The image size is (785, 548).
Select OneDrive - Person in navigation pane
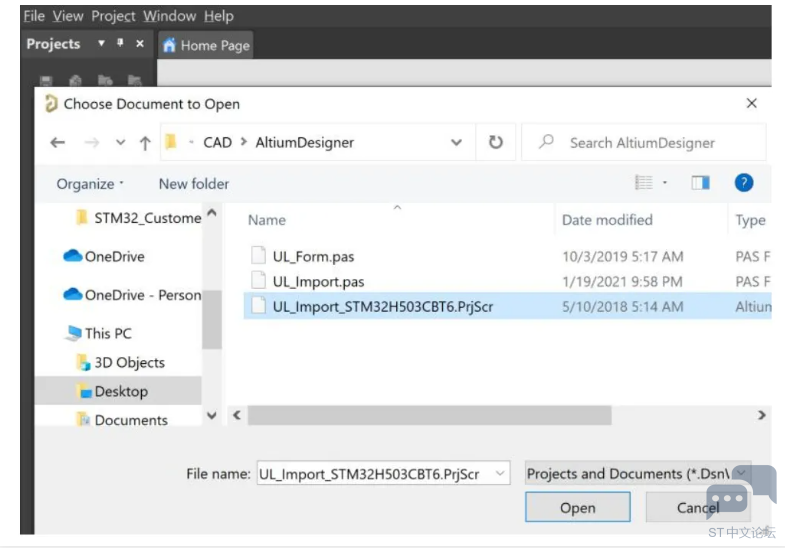132,295
